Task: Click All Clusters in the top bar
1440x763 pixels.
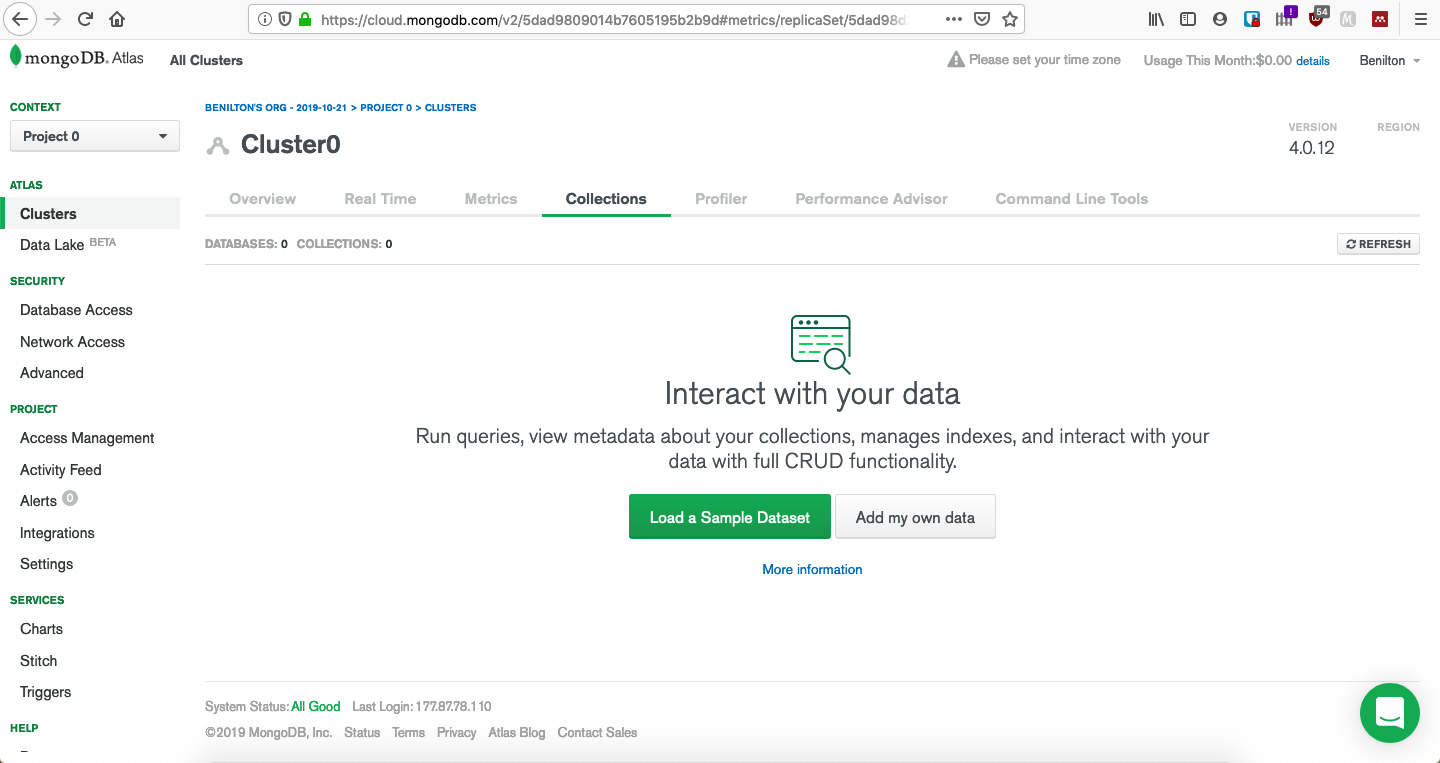Action: tap(206, 60)
